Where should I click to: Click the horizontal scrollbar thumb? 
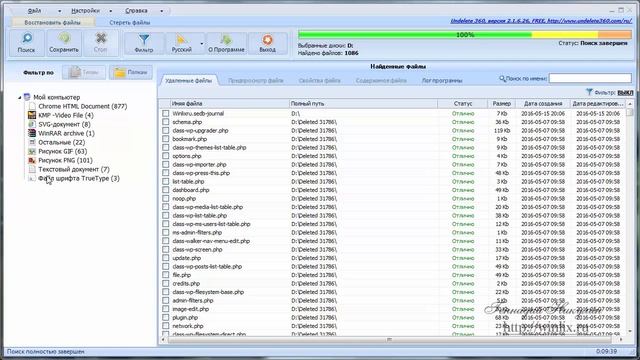[389, 340]
